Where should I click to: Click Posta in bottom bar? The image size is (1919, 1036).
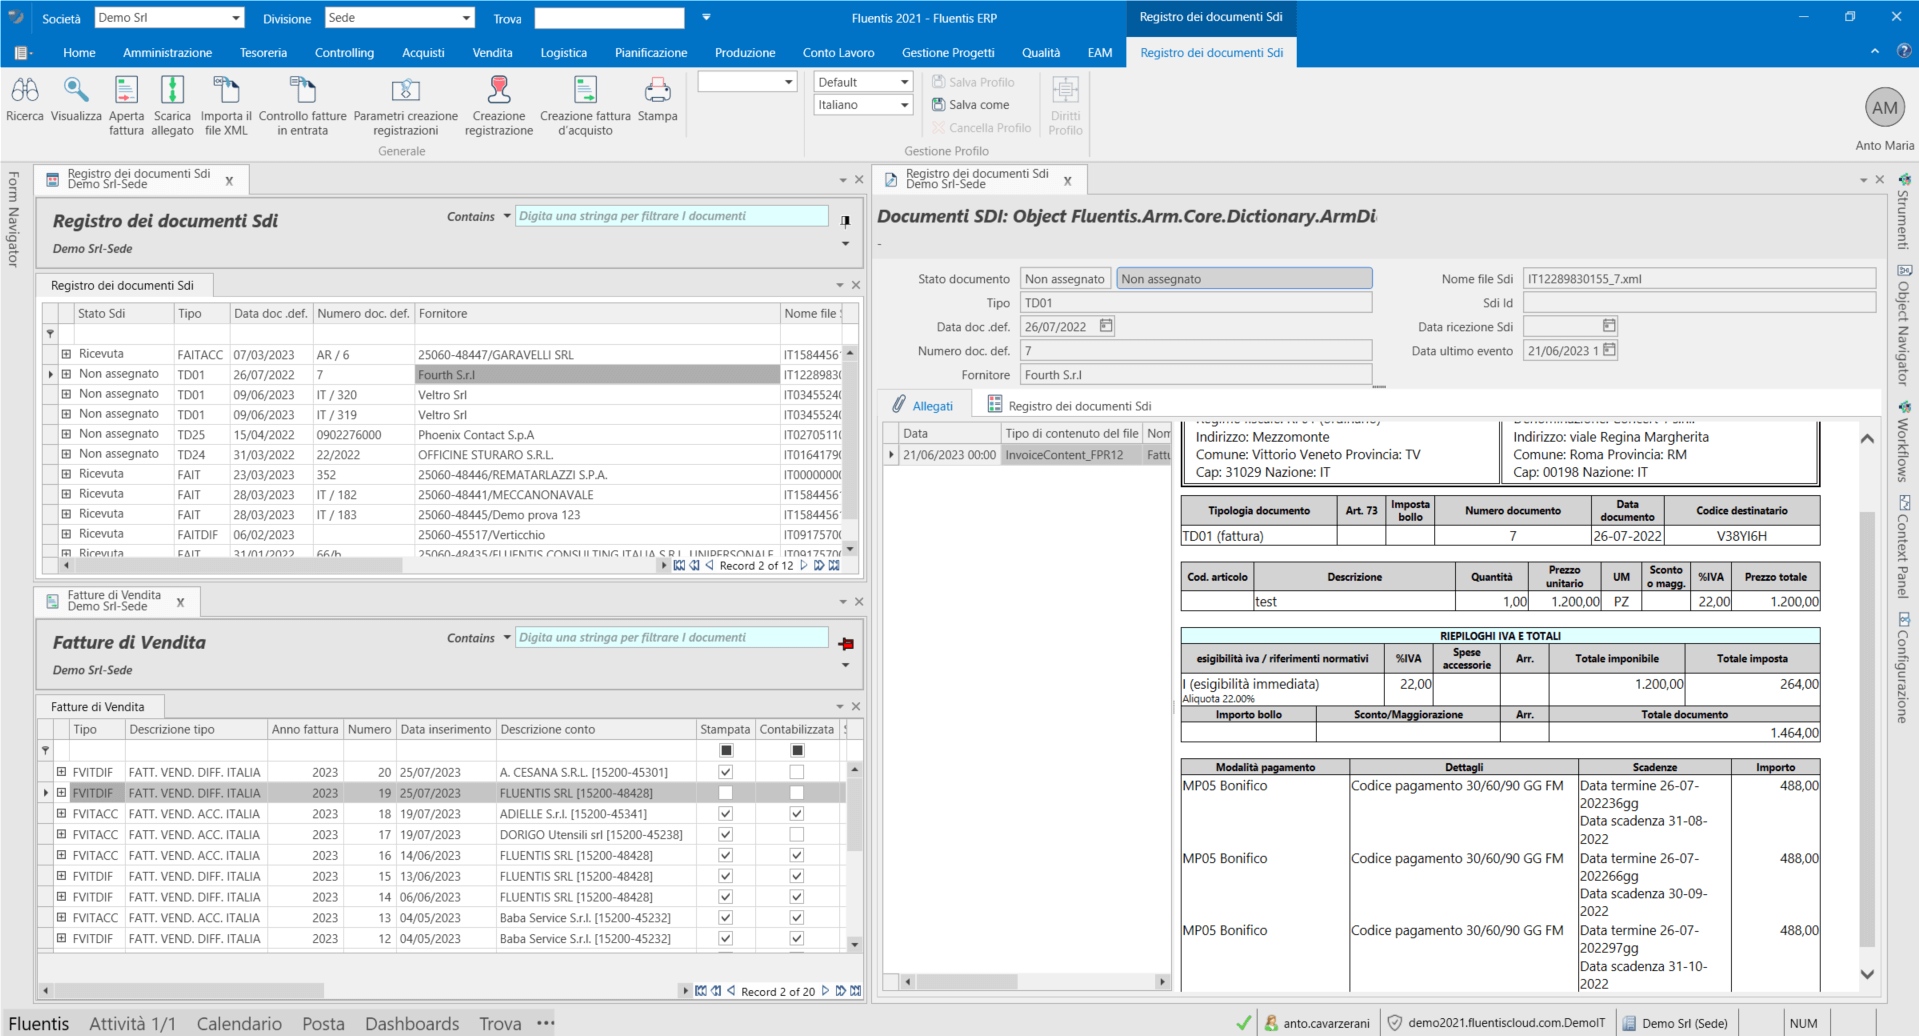click(x=323, y=1024)
